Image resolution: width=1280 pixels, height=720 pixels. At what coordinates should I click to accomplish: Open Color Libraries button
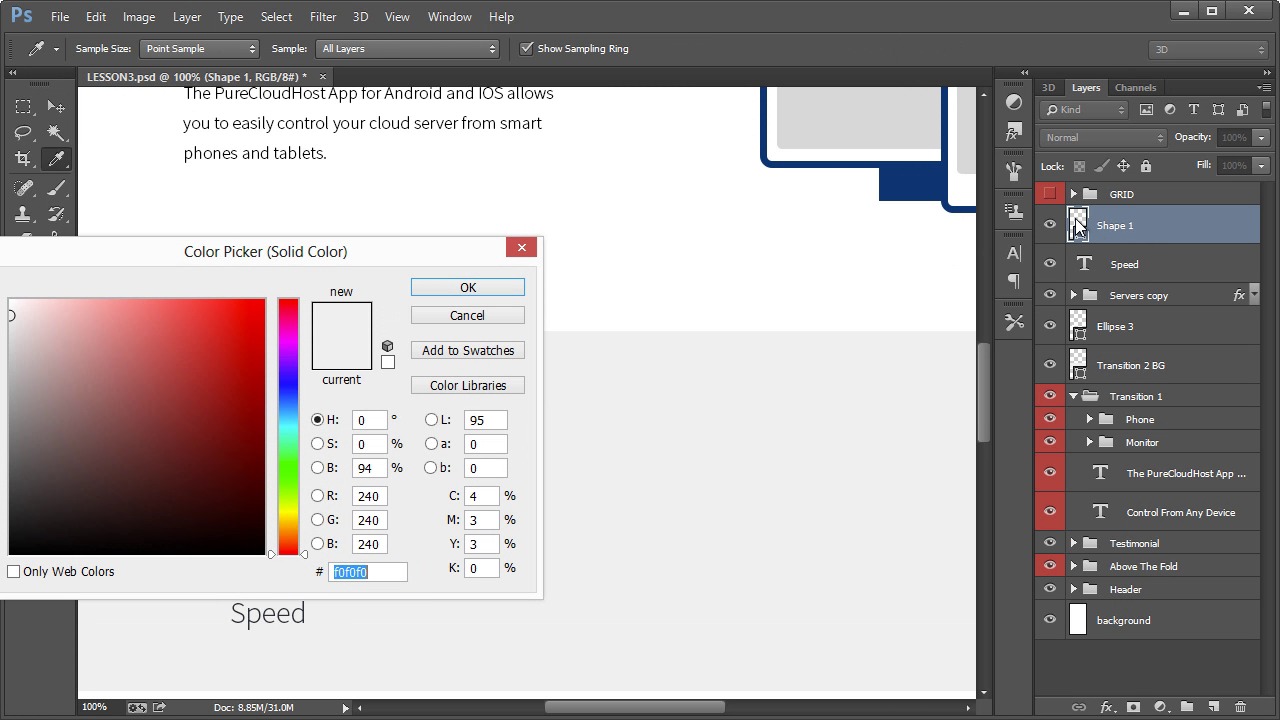468,386
